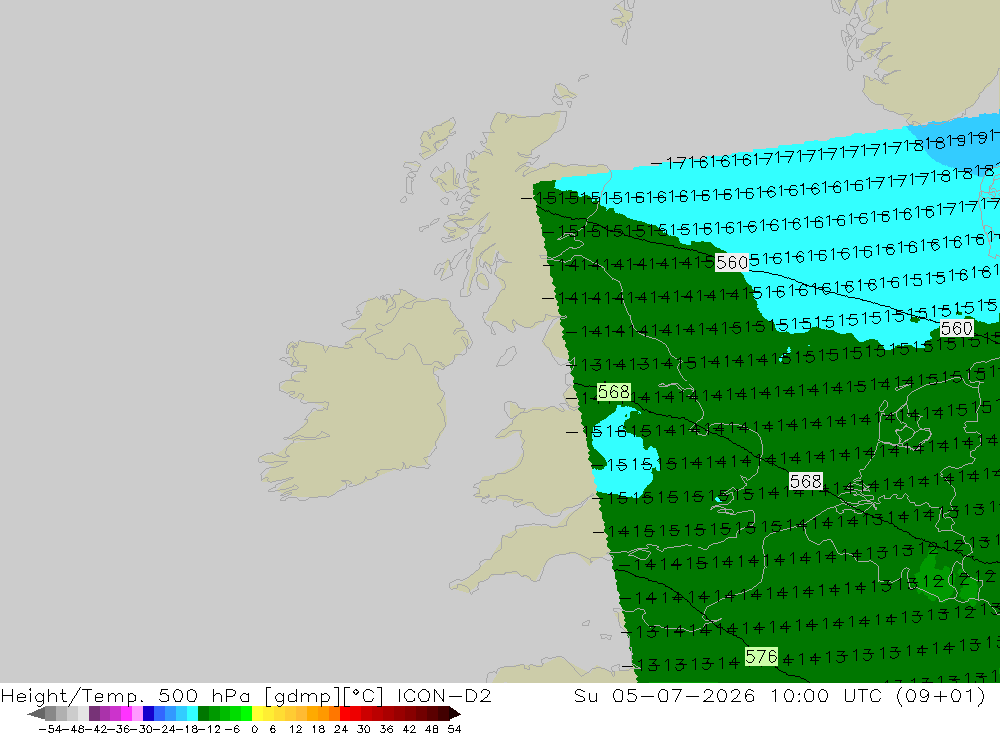Viewport: 1000px width, 733px height.
Task: Click the darkest green swatch on the color scale
Action: [x=203, y=714]
